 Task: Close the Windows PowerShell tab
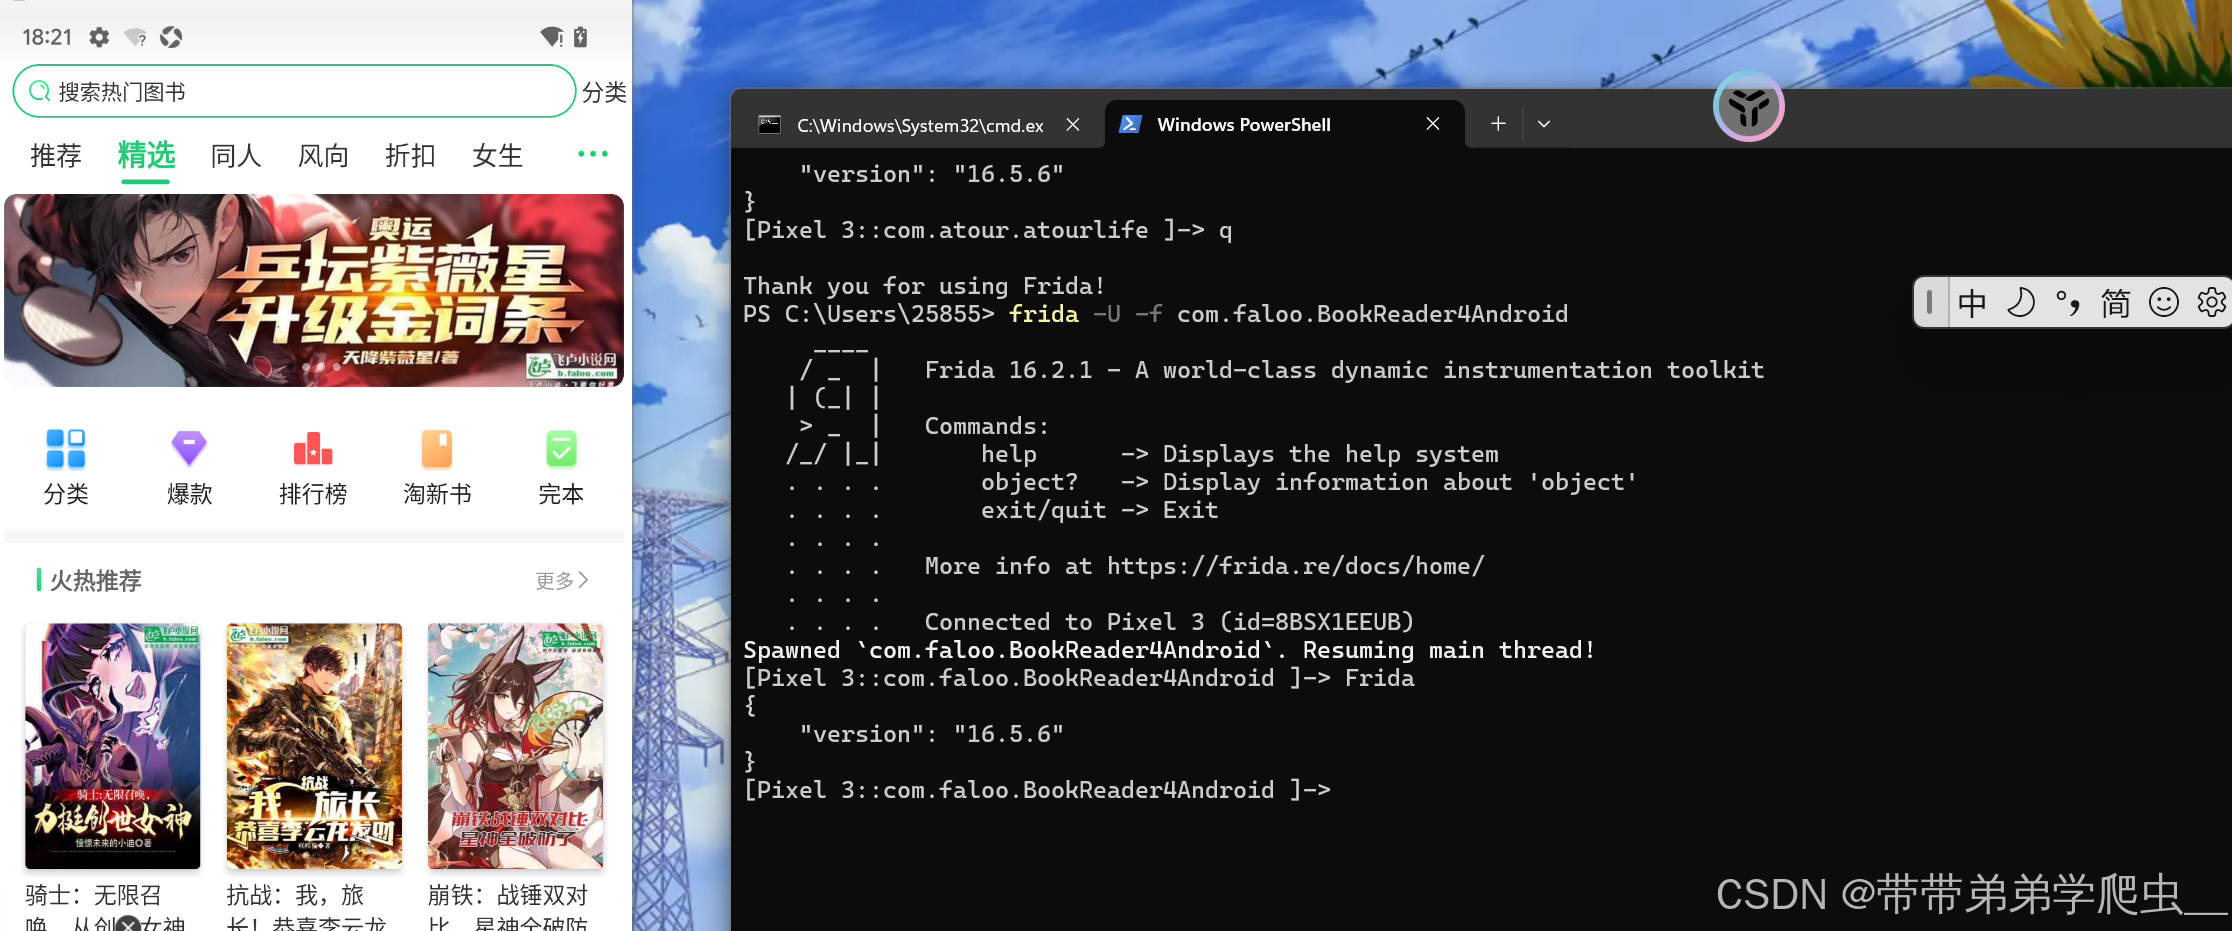pyautogui.click(x=1433, y=123)
